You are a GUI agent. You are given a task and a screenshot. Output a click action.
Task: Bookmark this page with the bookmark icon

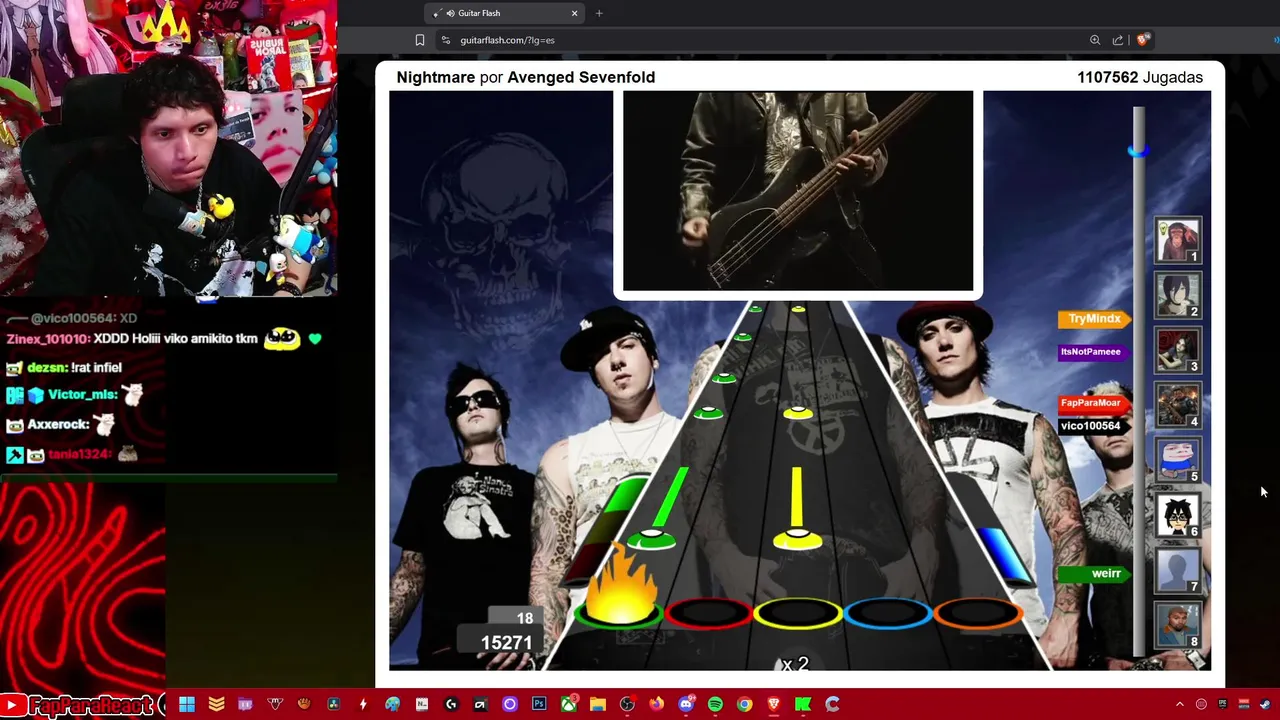point(420,40)
